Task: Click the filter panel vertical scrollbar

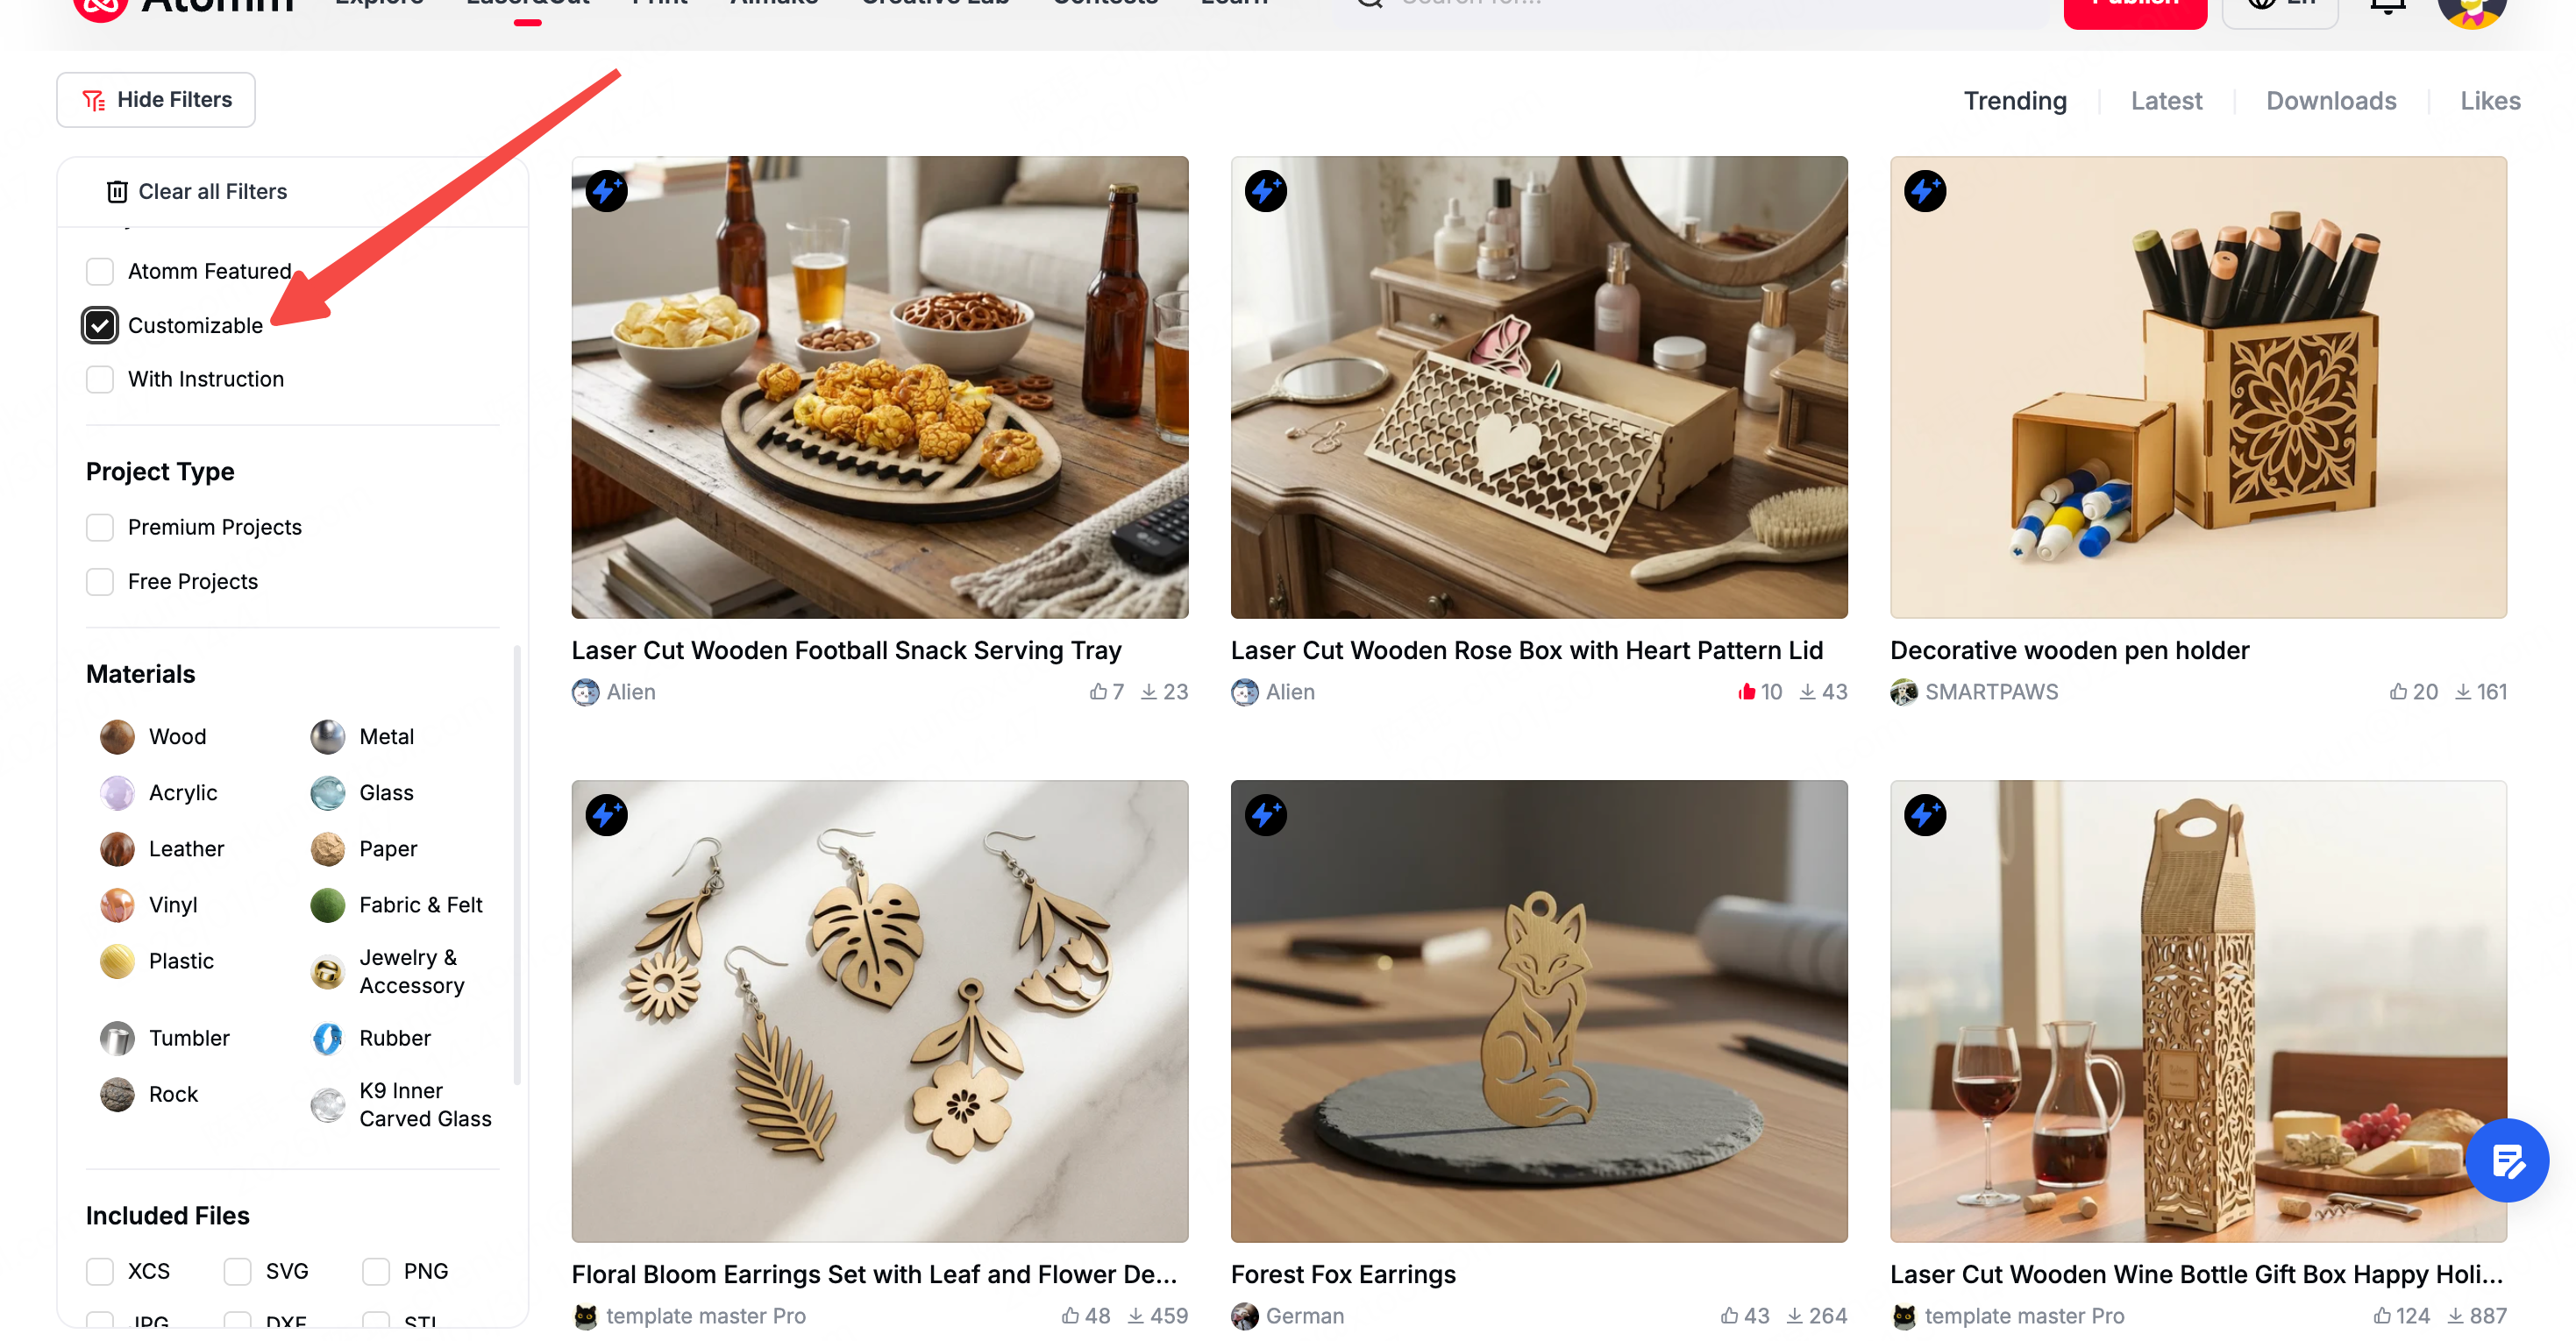Action: click(x=517, y=865)
